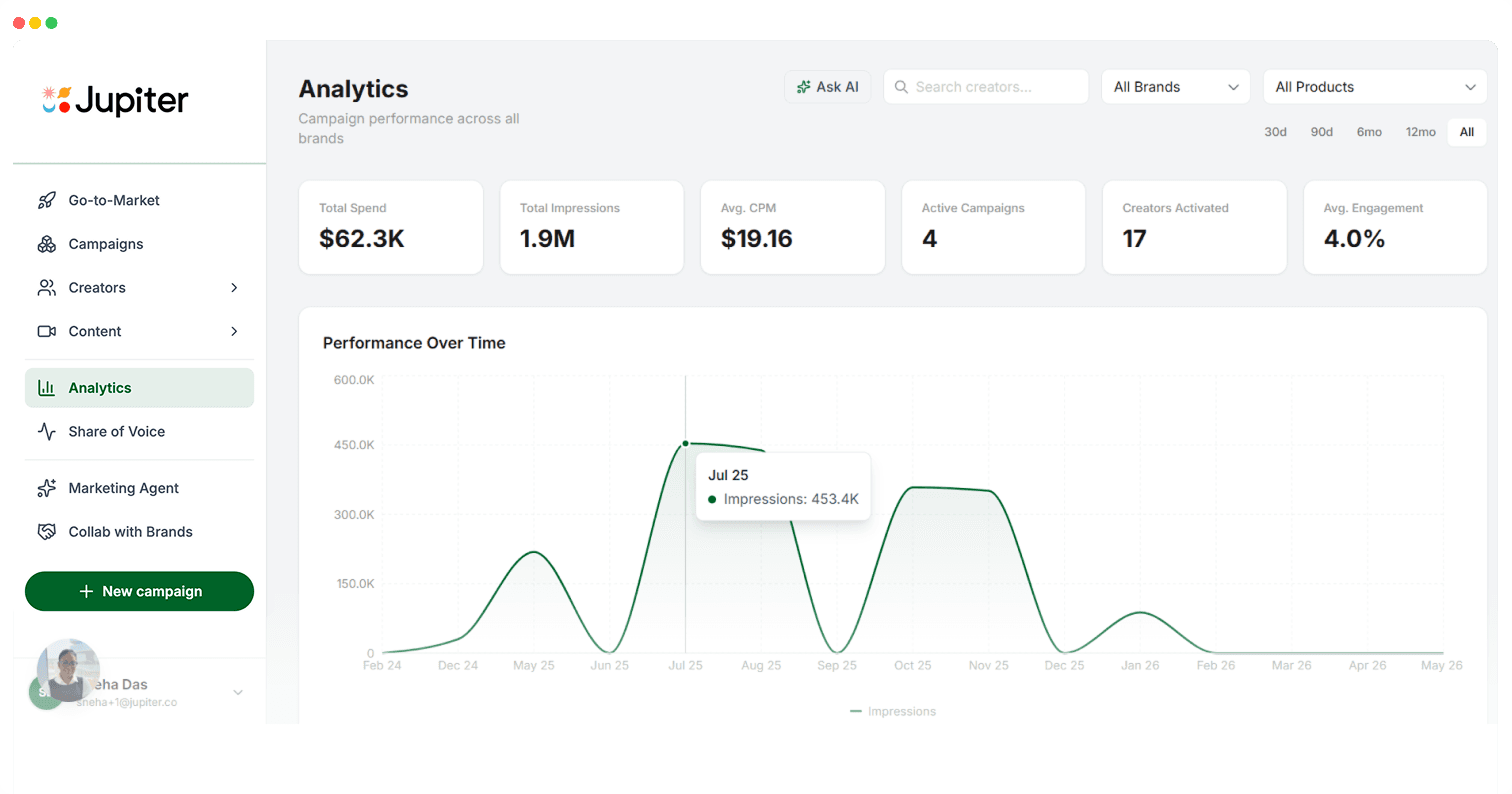Open the Sneha Das account chevron menu
The width and height of the screenshot is (1512, 794).
pyautogui.click(x=237, y=691)
